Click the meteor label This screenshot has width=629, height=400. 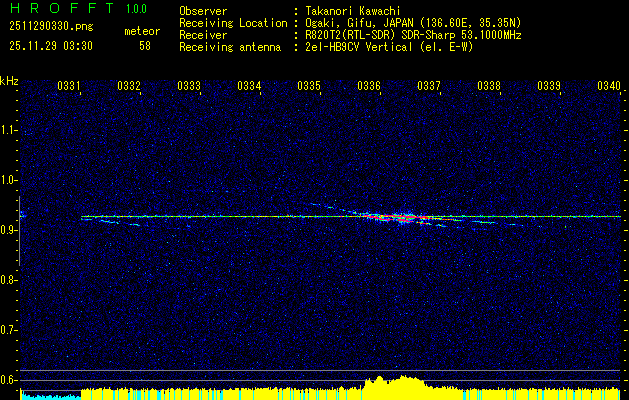click(x=142, y=31)
